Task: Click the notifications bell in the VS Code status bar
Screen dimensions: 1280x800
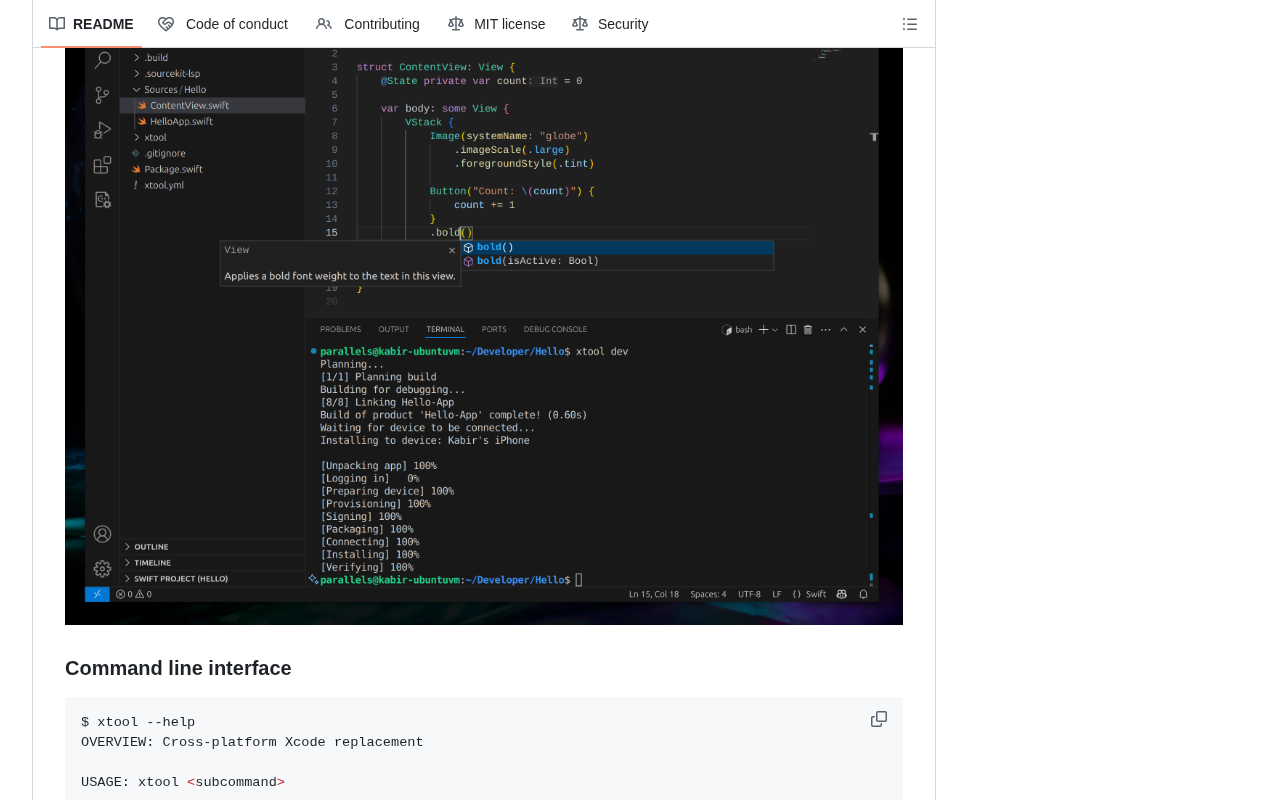Action: coord(863,594)
